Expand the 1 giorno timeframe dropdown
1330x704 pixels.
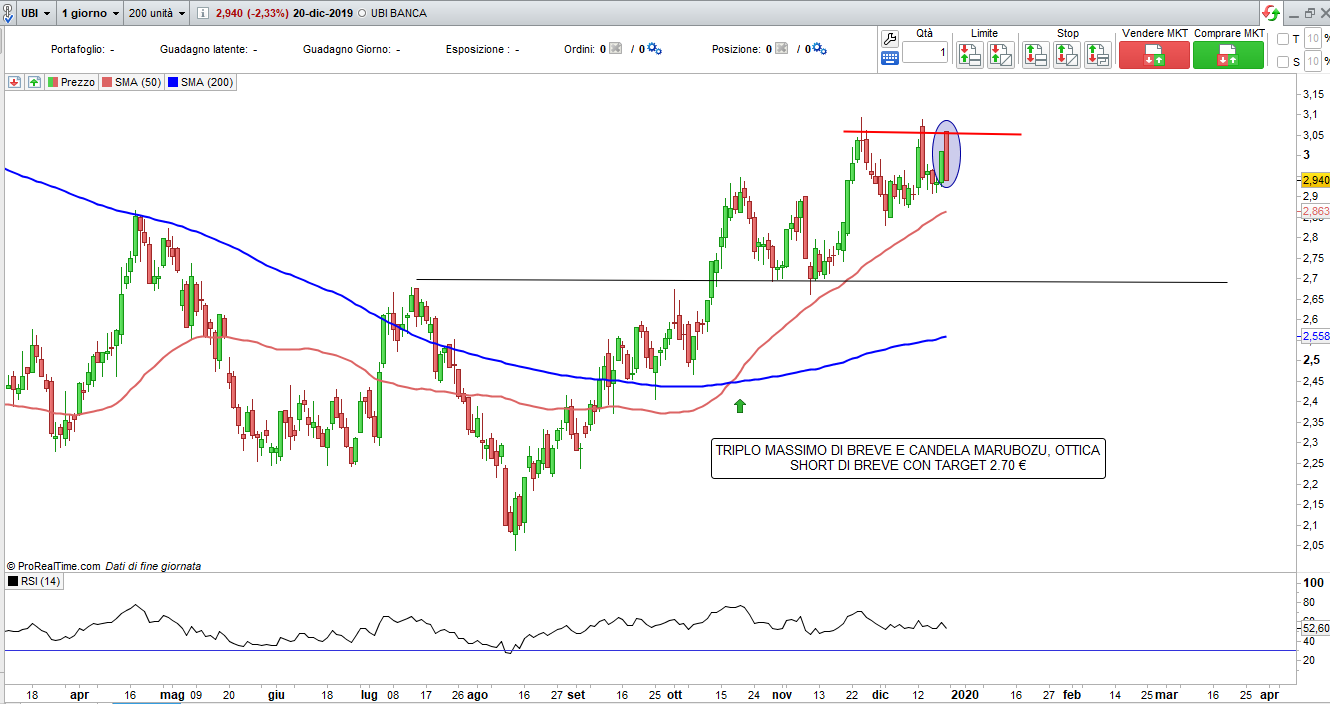coord(90,14)
